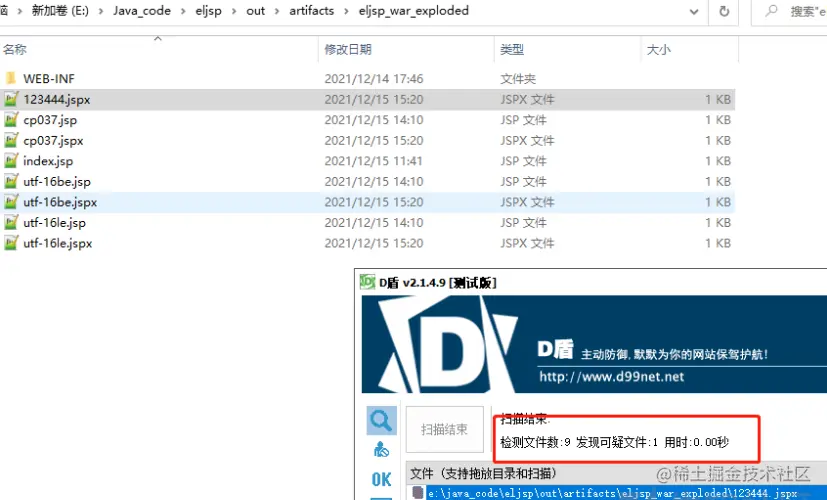Click the D盾 scan magnifier icon in sidebar
The width and height of the screenshot is (827, 500).
click(x=381, y=420)
